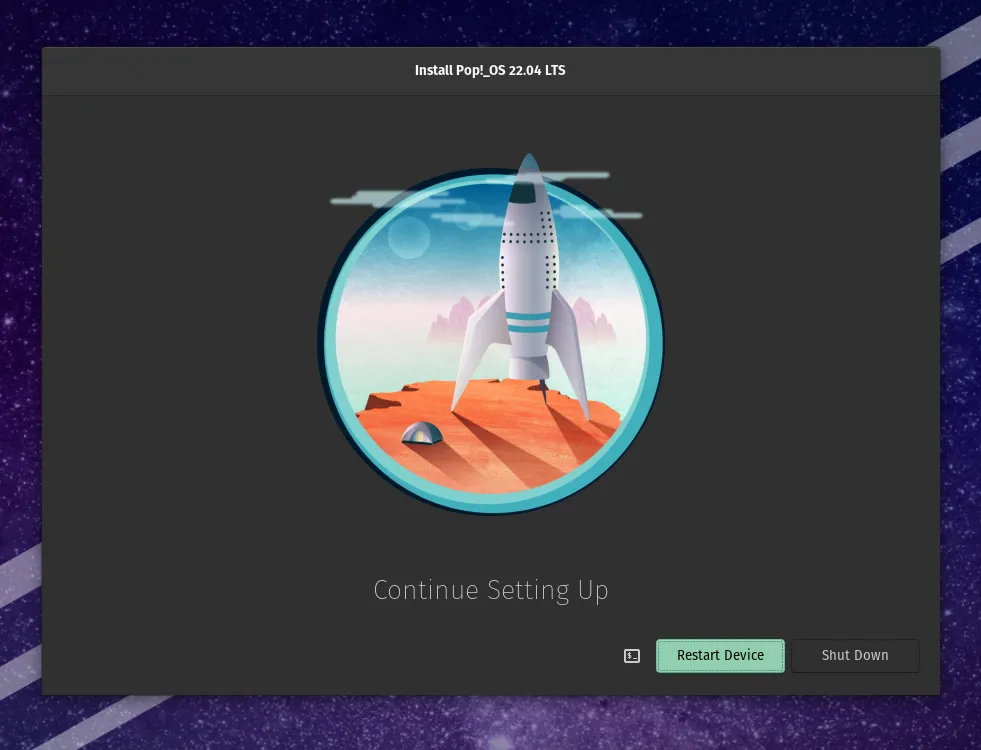
Task: Click the rocket's right landing fin
Action: [570, 340]
